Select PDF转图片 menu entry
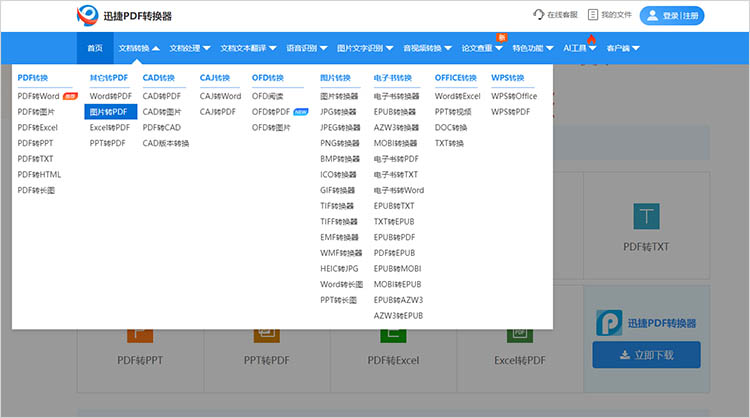 coord(36,112)
